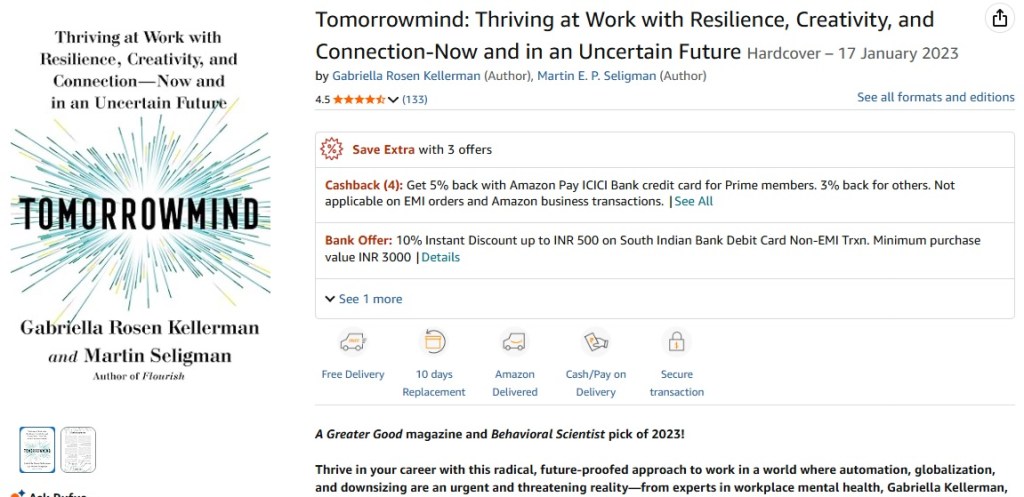Click the share icon at top right
1024x497 pixels.
[x=999, y=19]
